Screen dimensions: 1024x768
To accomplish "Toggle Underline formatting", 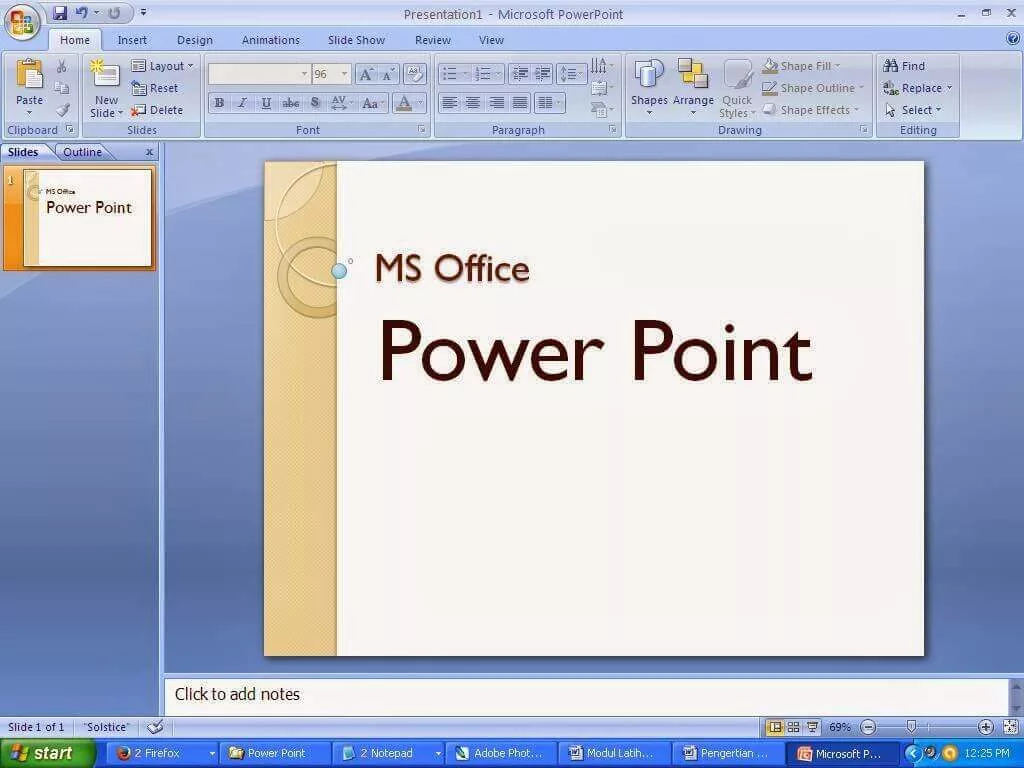I will [266, 103].
